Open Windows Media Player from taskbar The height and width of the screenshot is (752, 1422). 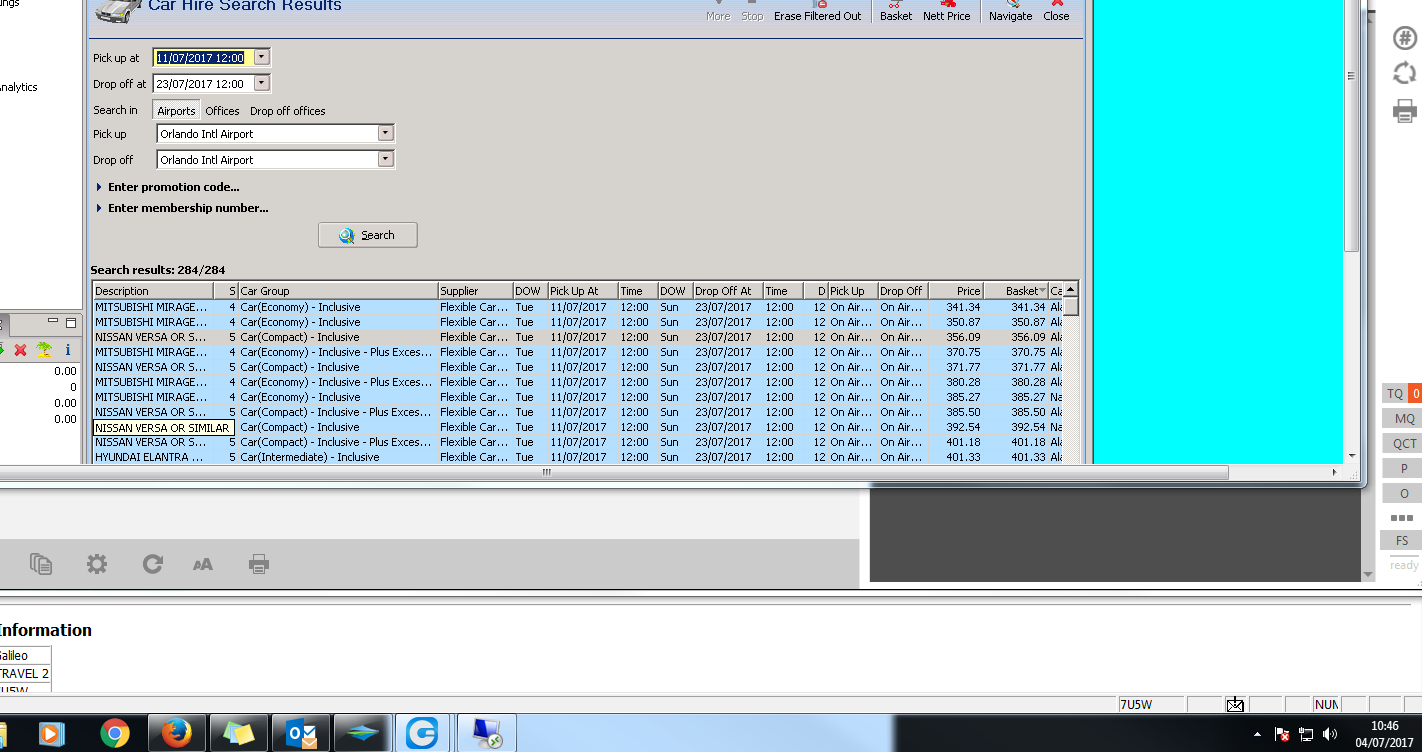(52, 734)
